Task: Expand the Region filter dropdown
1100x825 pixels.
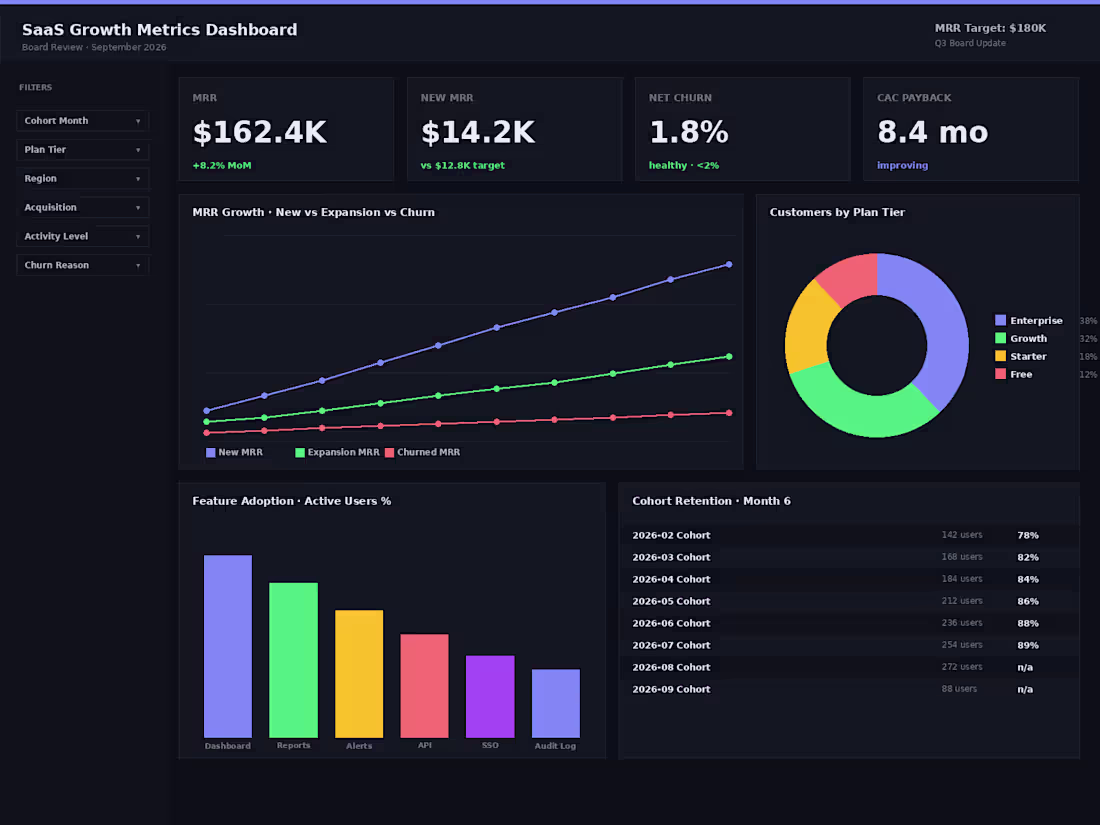Action: pyautogui.click(x=82, y=178)
